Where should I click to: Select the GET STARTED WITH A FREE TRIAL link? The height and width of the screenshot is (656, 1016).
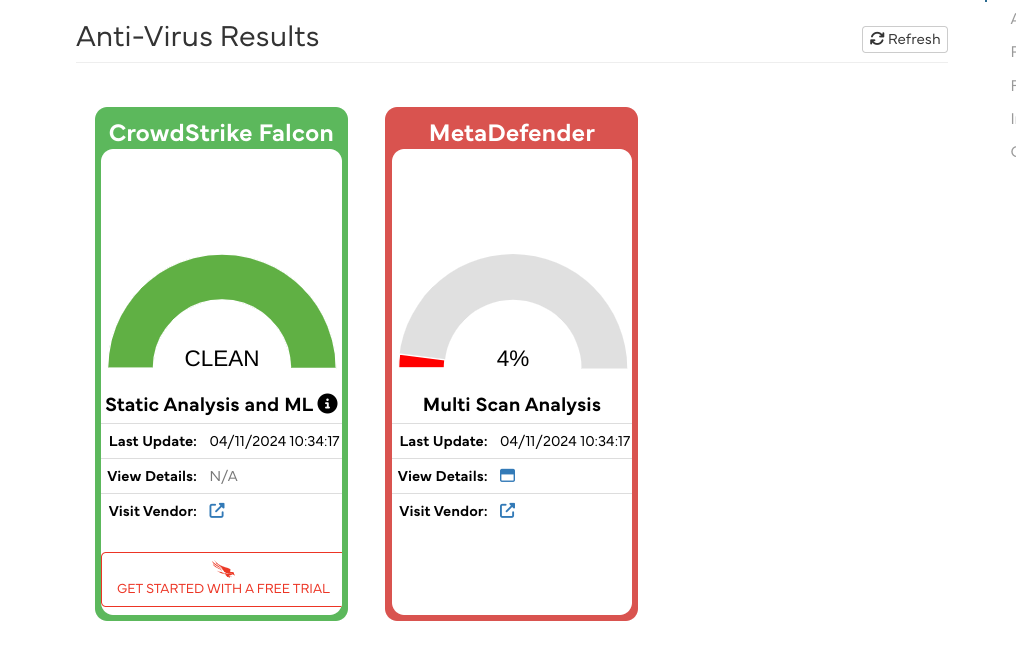coord(223,588)
